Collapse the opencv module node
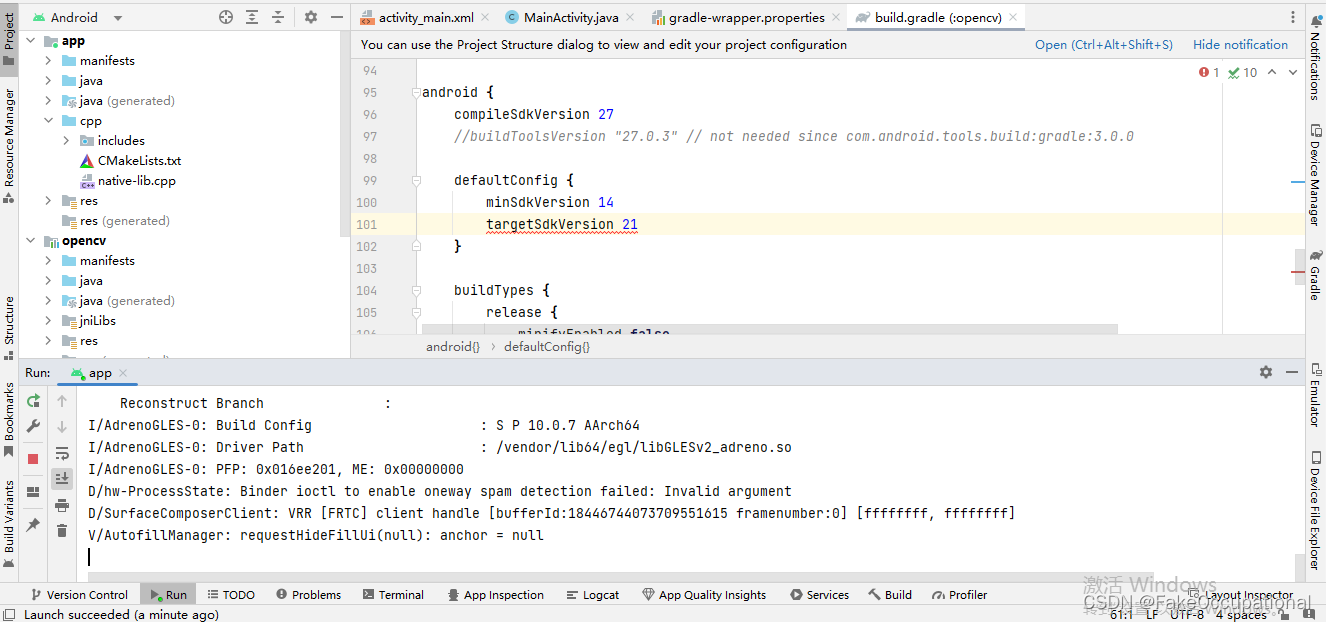The height and width of the screenshot is (622, 1326). (30, 241)
